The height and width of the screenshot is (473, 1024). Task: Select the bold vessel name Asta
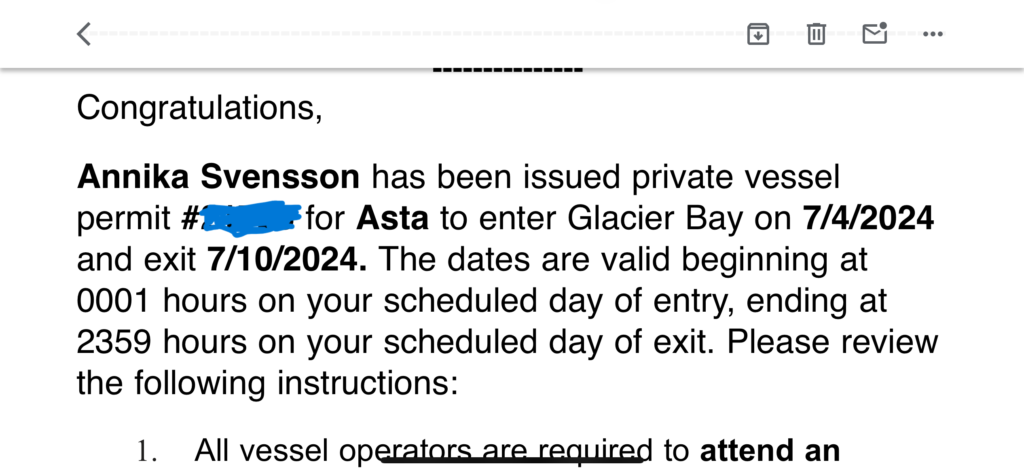pos(392,219)
